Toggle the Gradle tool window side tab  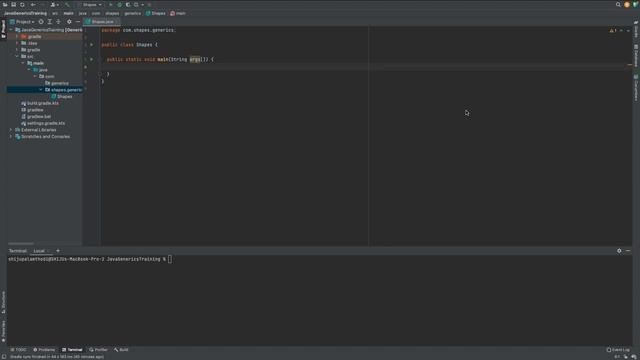pyautogui.click(x=636, y=30)
